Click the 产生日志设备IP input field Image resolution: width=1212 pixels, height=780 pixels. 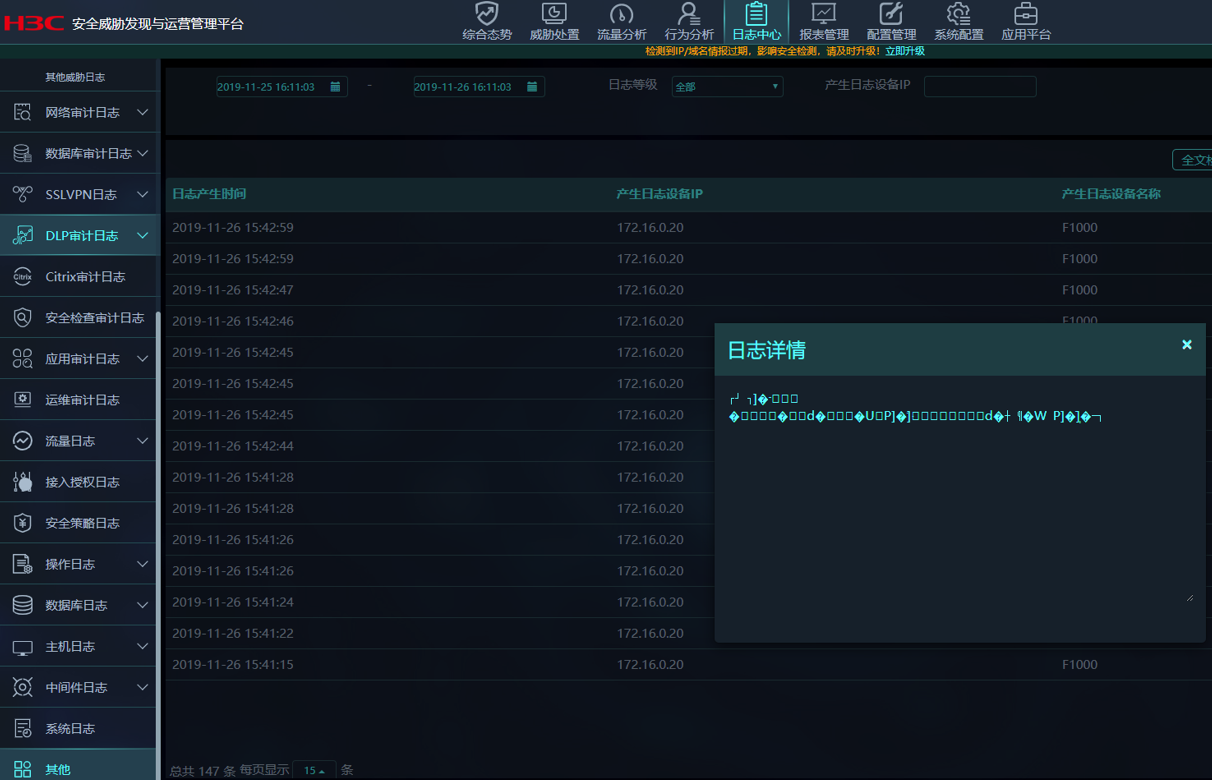click(979, 87)
